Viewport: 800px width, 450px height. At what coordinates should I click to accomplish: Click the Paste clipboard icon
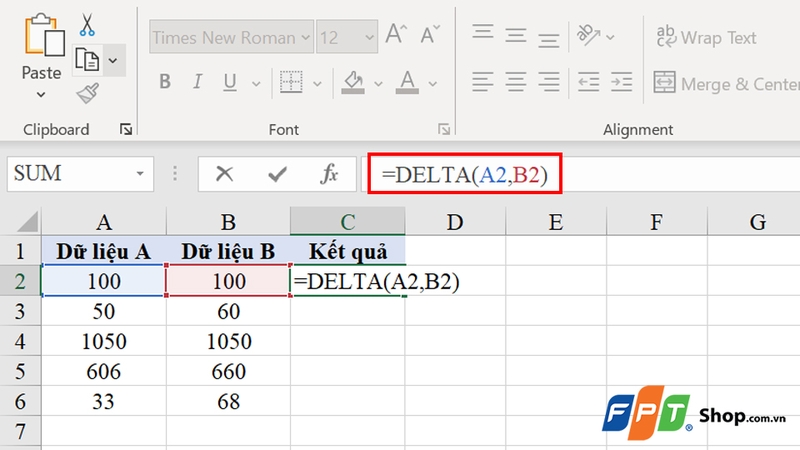tap(44, 35)
